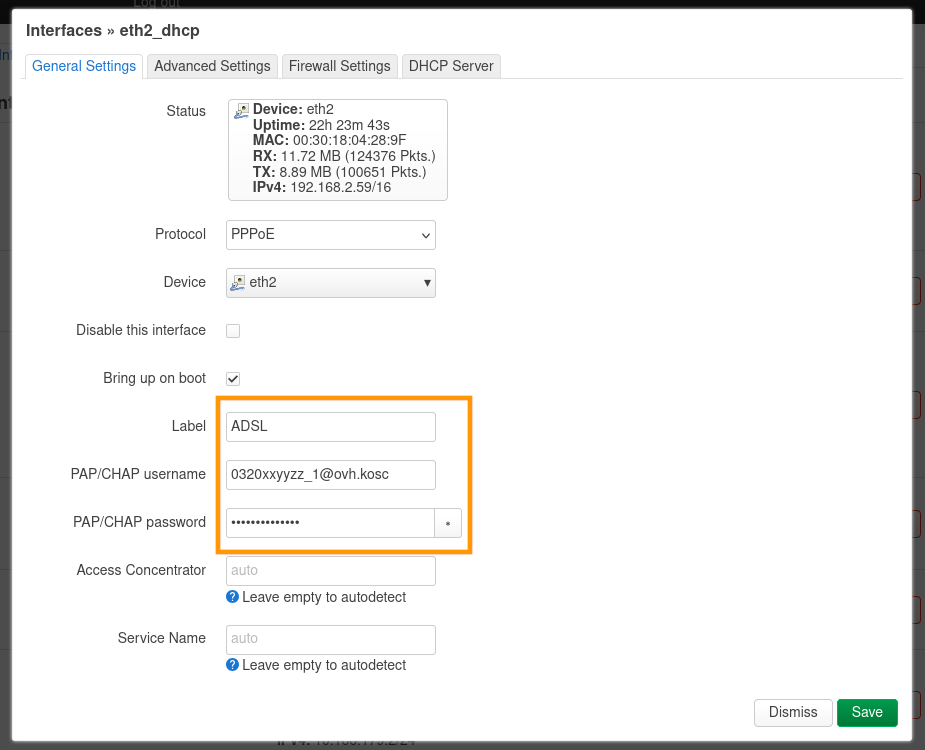Viewport: 925px width, 750px height.
Task: Click the ethernet icon in Device selector
Action: pyautogui.click(x=238, y=283)
